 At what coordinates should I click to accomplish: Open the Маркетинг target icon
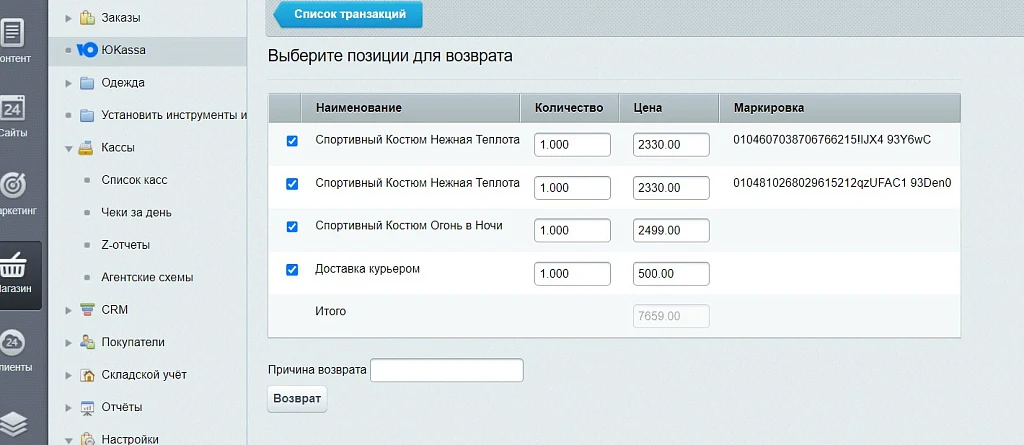[x=12, y=186]
